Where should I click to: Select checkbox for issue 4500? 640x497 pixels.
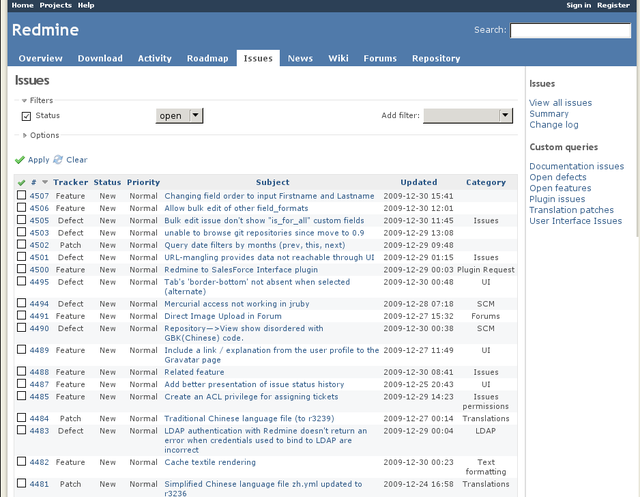(x=21, y=268)
